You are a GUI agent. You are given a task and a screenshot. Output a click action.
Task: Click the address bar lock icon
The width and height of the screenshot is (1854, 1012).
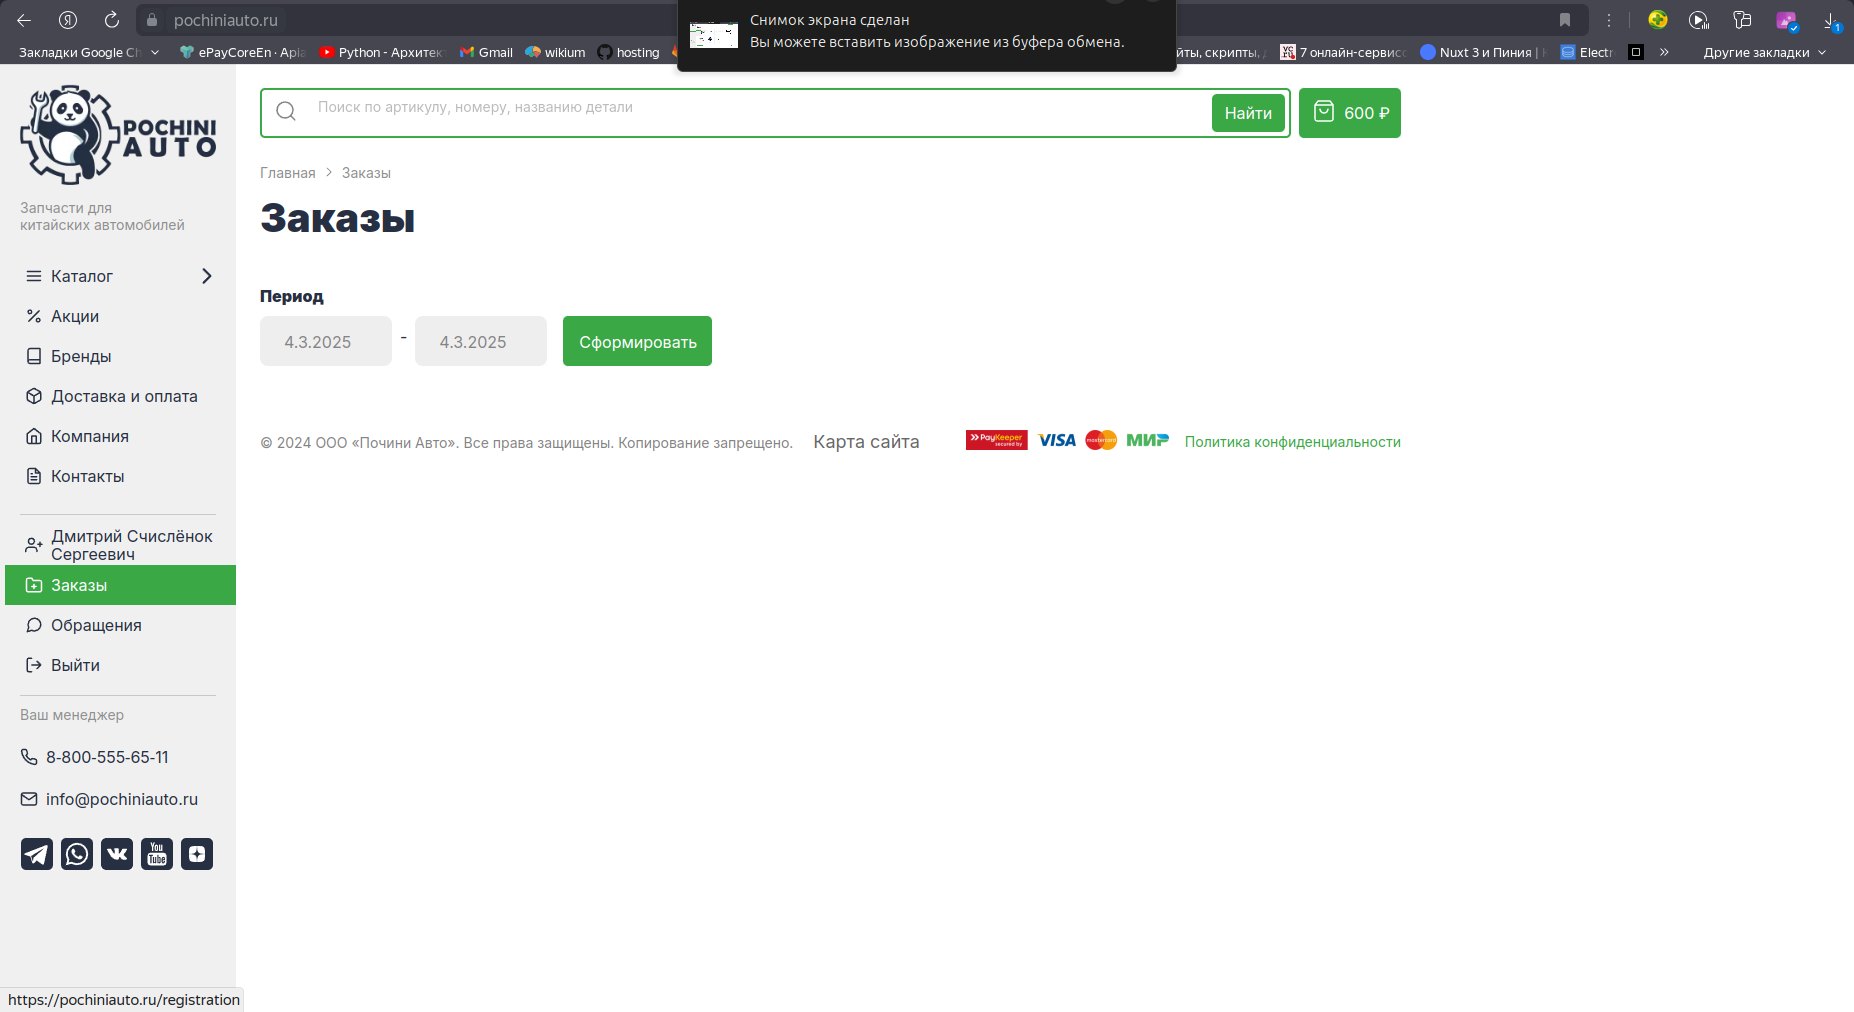pos(152,20)
